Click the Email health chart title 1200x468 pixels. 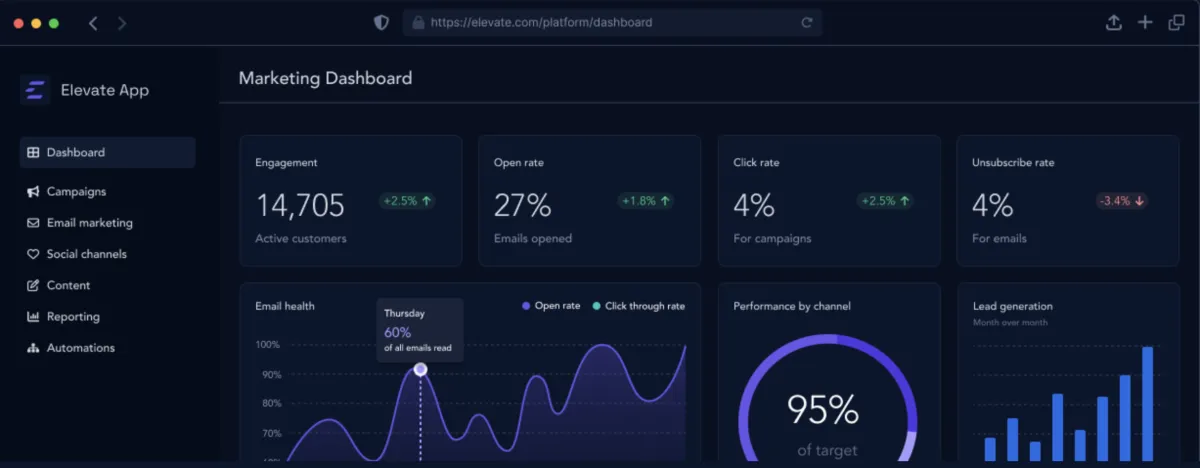pos(285,306)
